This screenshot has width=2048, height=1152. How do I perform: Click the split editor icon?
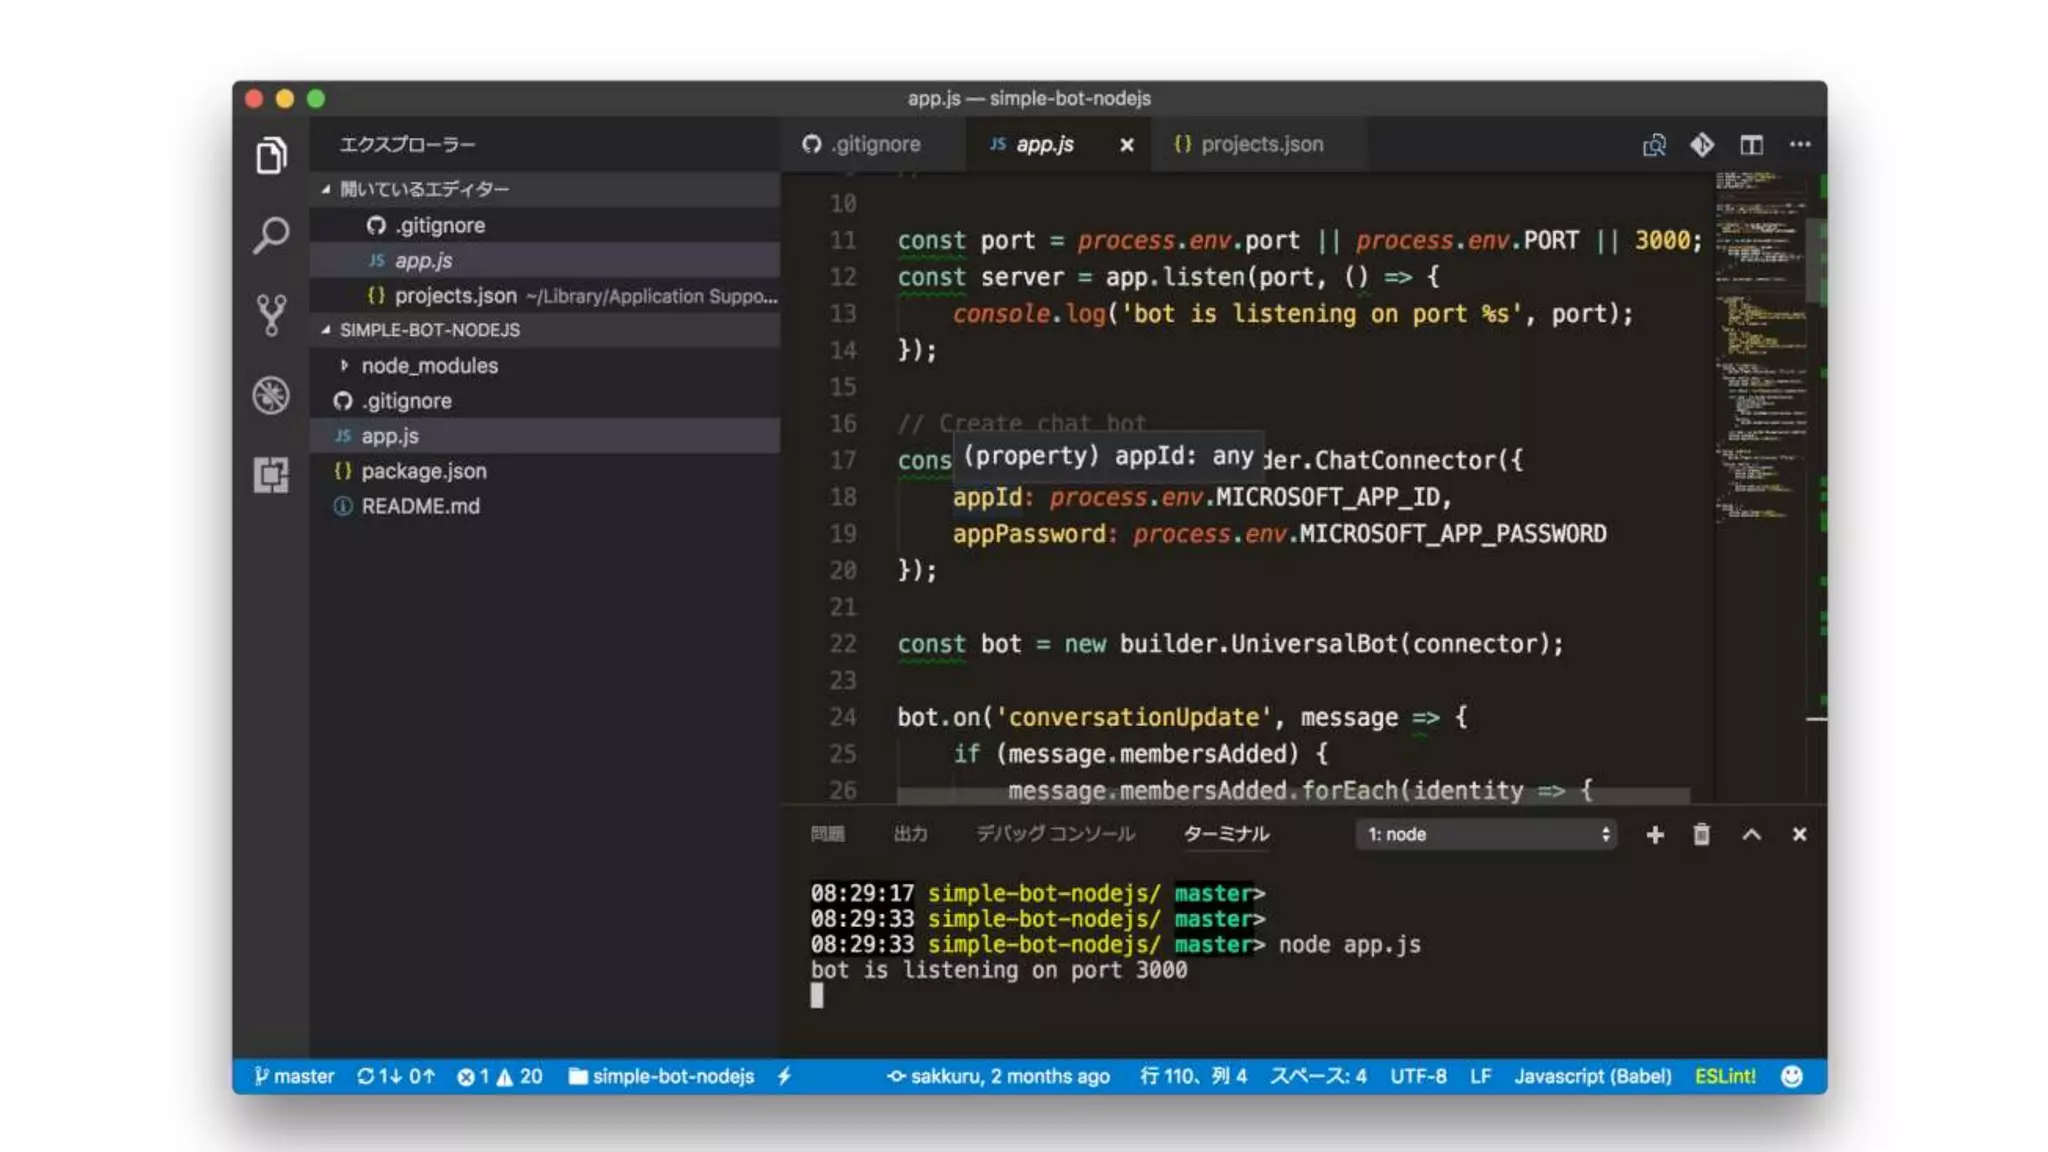pyautogui.click(x=1751, y=145)
